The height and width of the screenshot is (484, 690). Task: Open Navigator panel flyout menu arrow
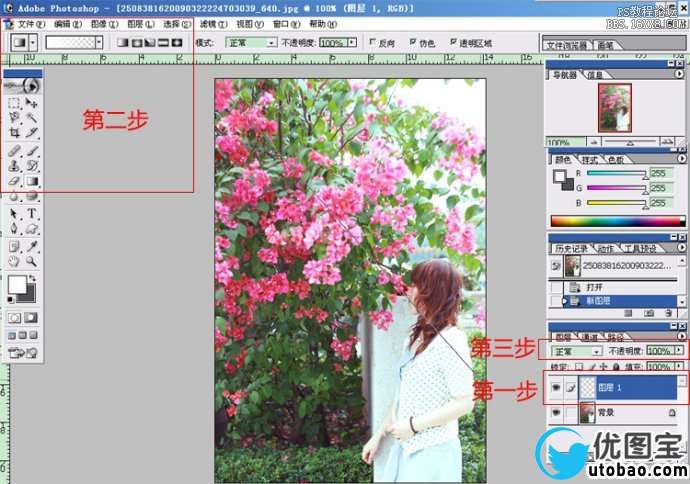click(x=680, y=75)
